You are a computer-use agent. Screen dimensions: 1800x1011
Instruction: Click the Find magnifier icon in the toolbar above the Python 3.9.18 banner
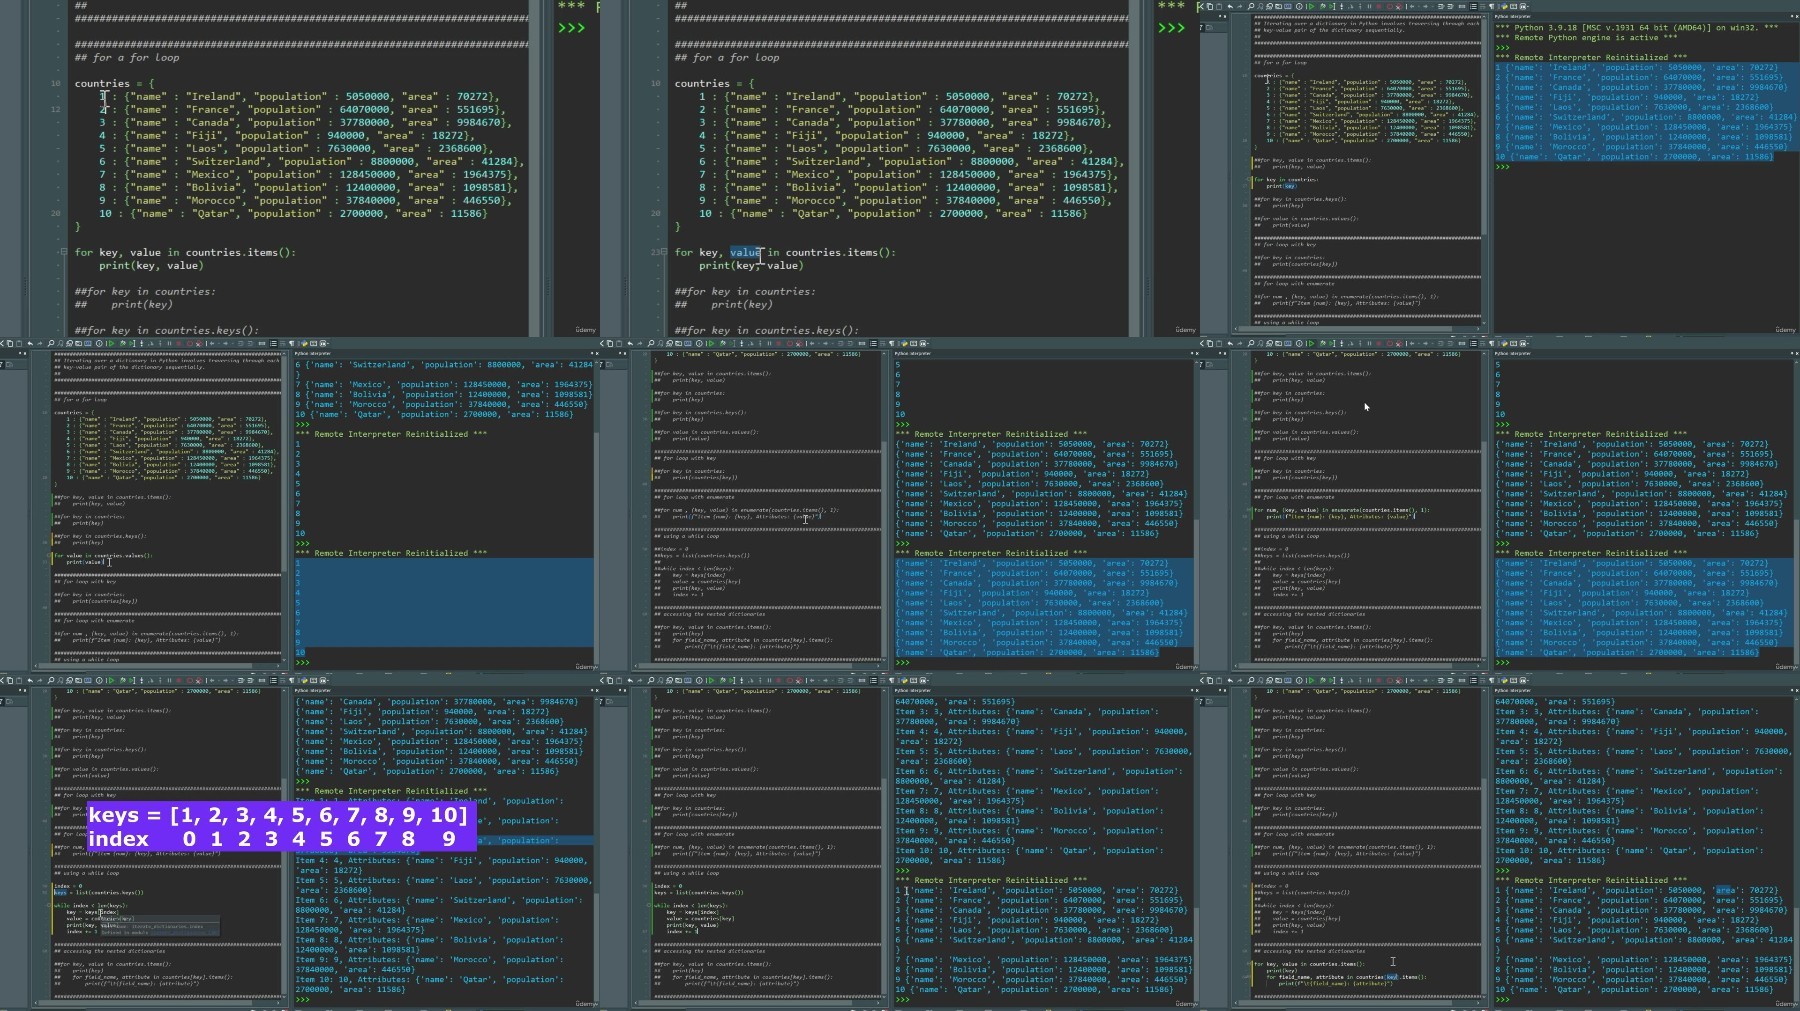[x=1251, y=6]
